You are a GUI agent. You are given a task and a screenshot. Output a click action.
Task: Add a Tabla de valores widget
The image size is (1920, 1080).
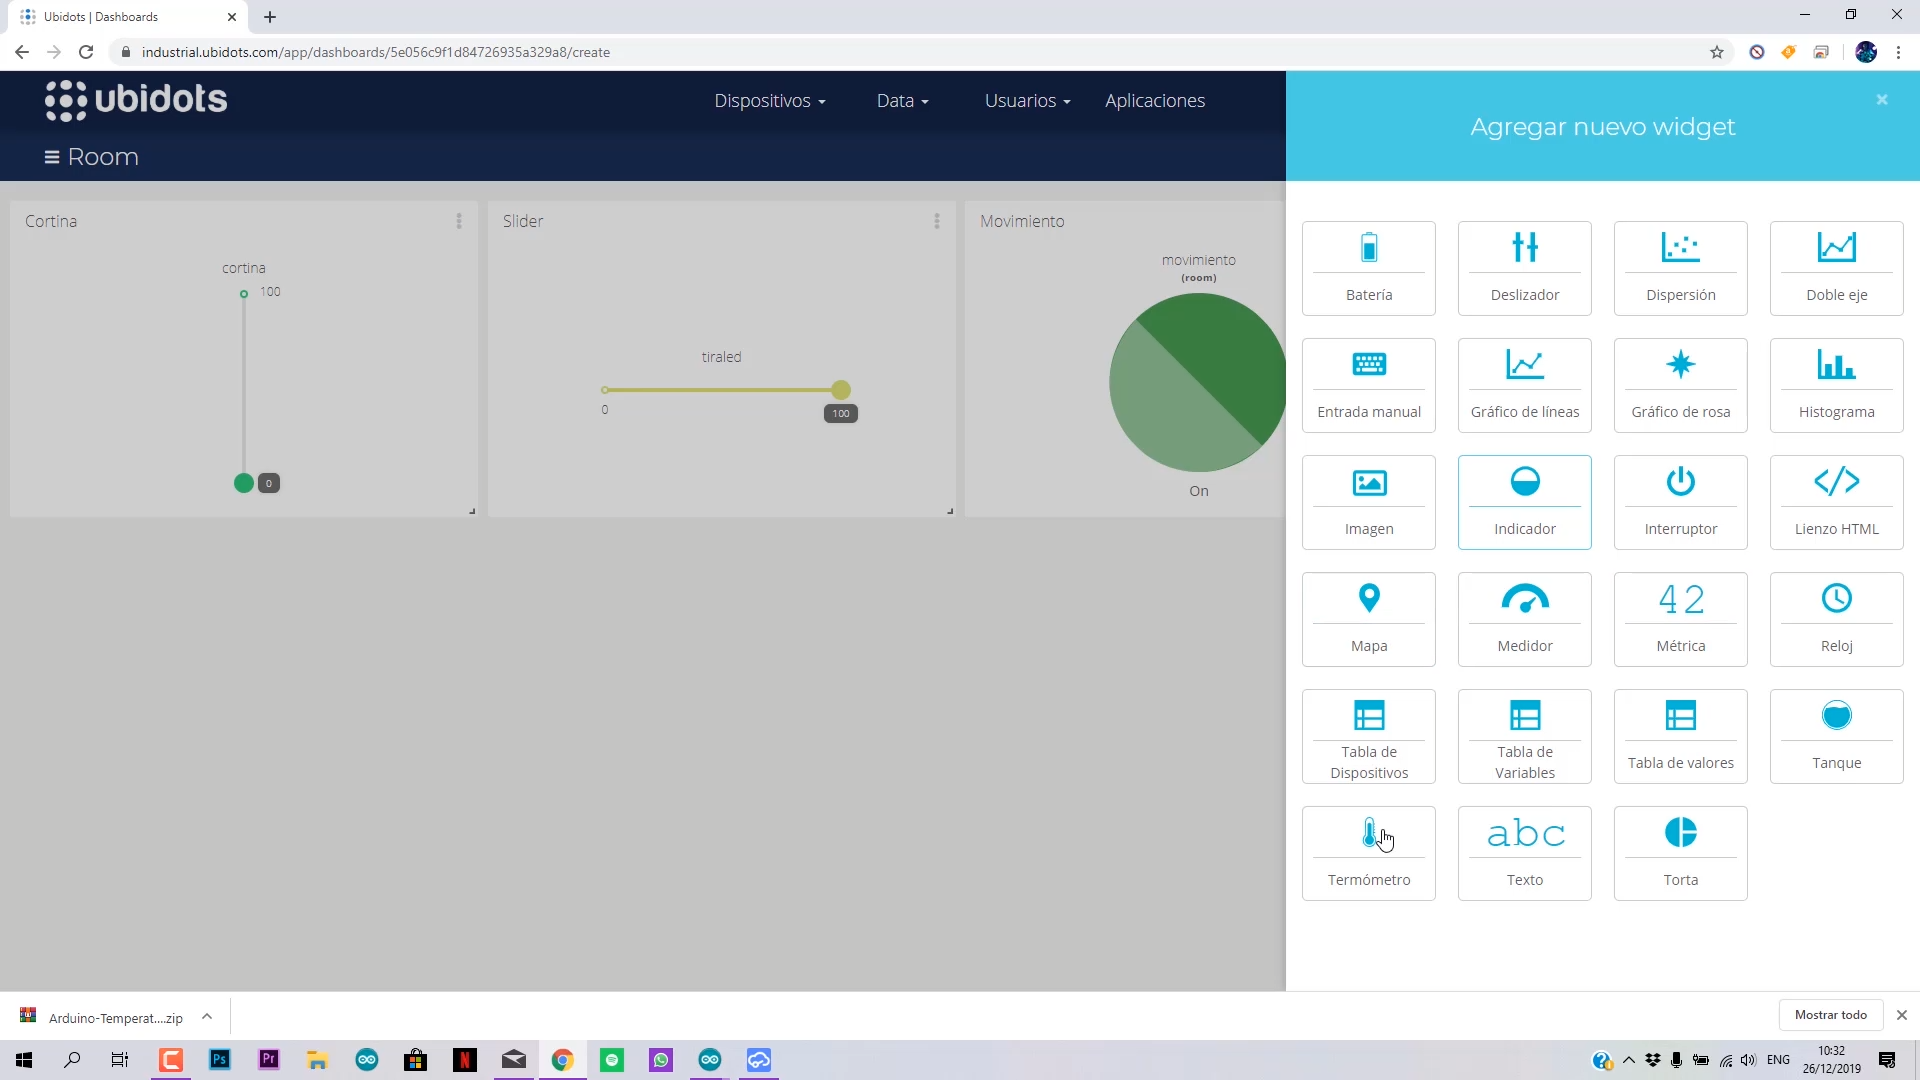click(1680, 736)
